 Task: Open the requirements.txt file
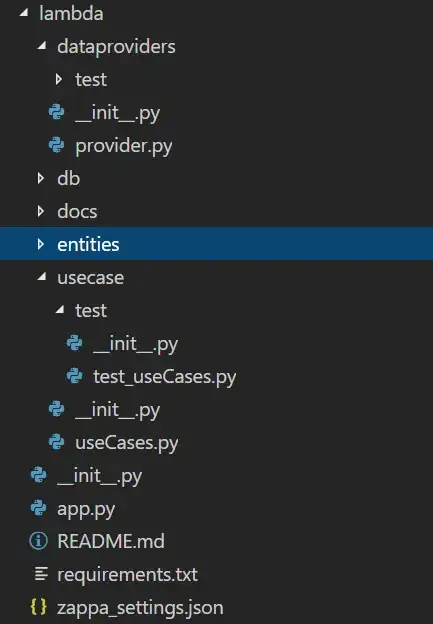click(x=127, y=575)
